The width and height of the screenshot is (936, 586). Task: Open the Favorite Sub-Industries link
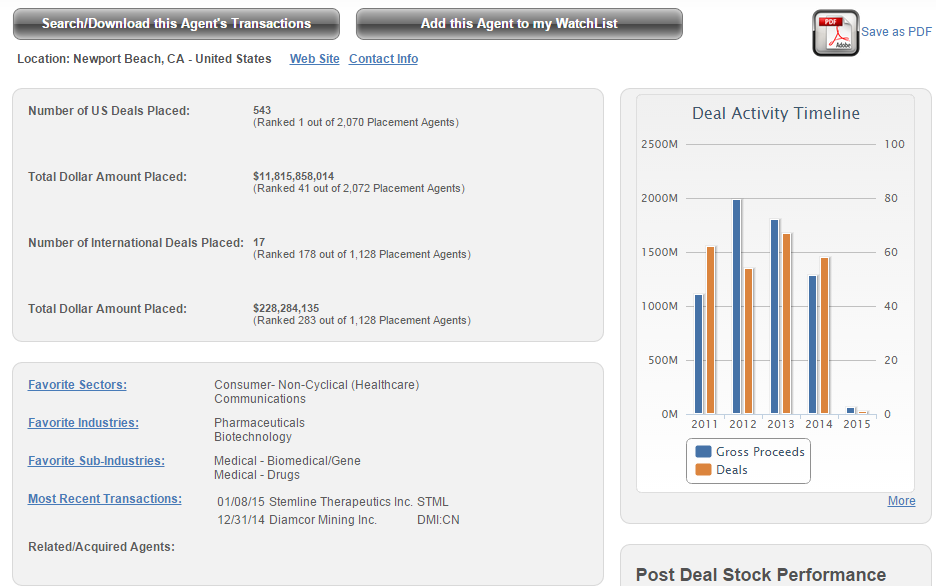96,461
